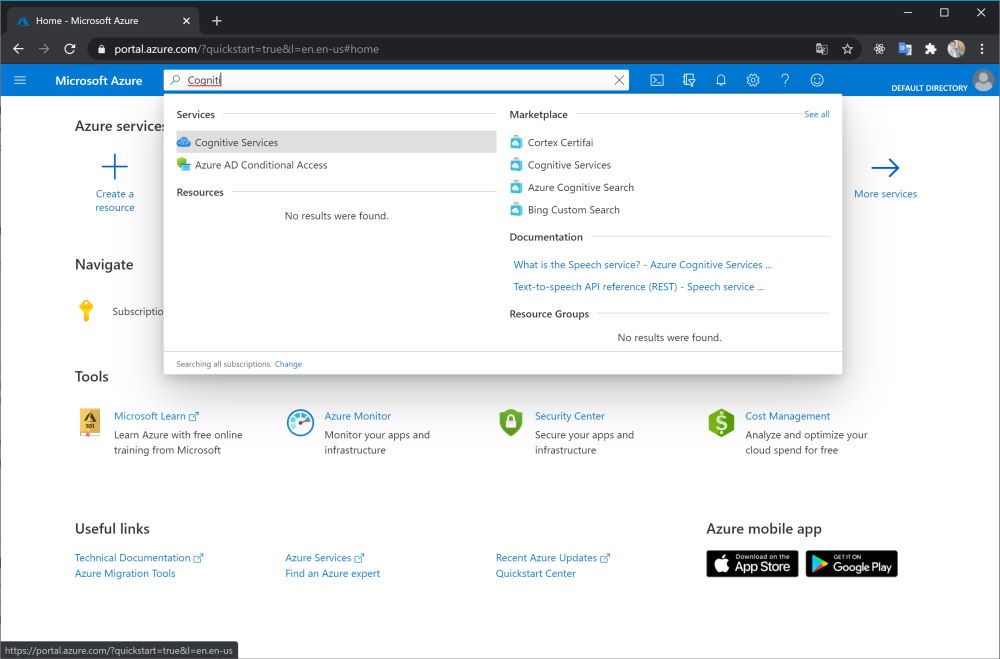
Task: Click the React DevTools extension icon
Action: point(879,49)
